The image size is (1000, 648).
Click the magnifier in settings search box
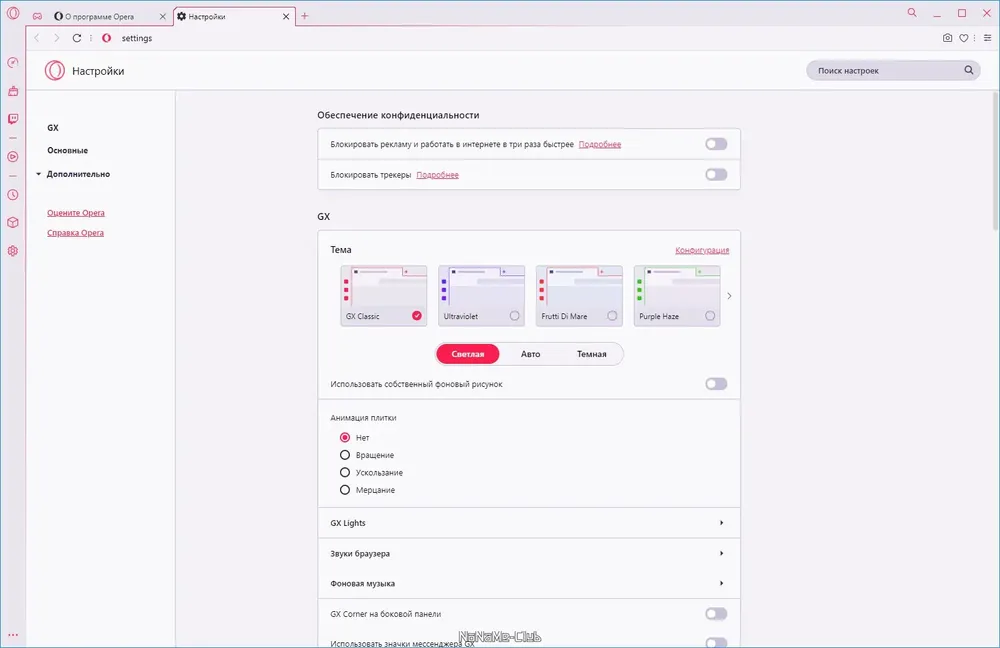(968, 70)
